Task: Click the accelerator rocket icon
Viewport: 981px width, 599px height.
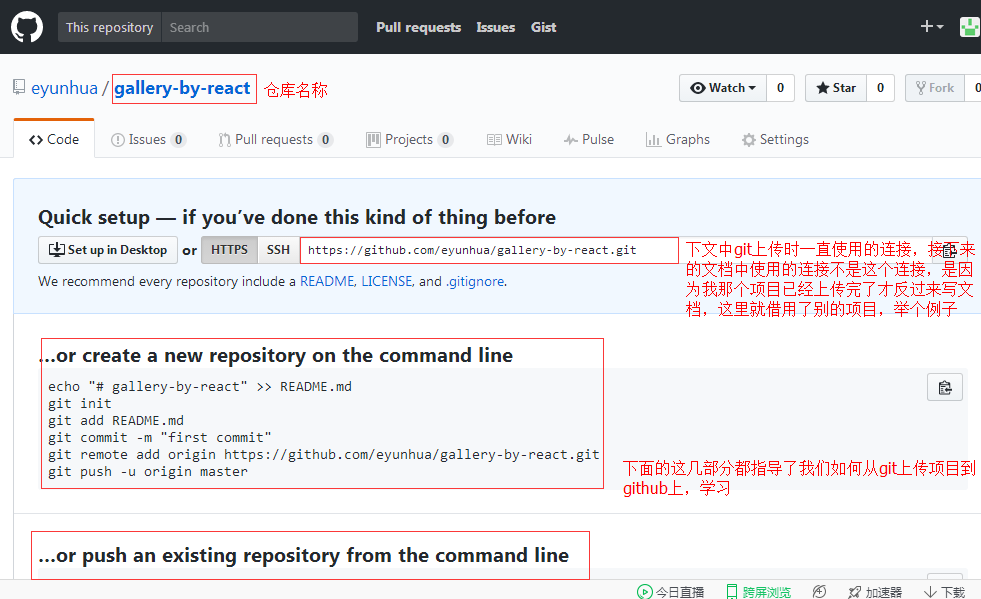Action: point(854,591)
